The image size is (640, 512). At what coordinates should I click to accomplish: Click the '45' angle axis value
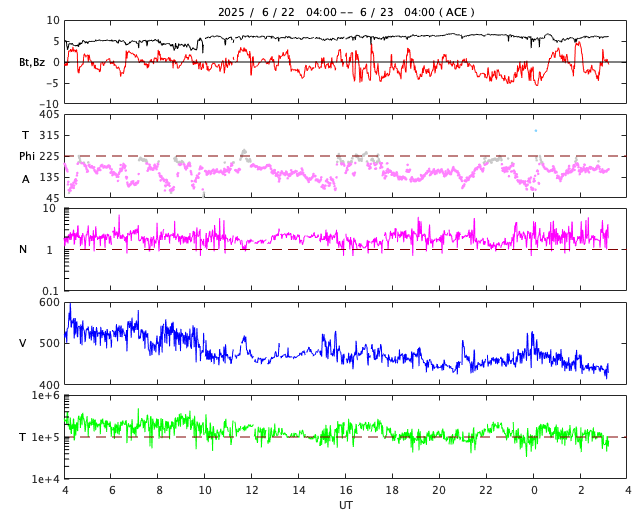[x=53, y=198]
